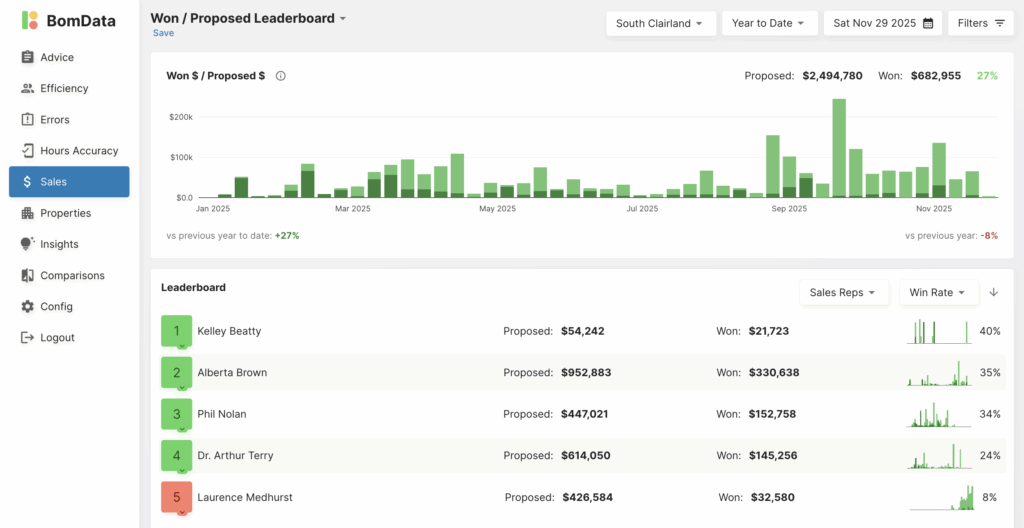
Task: Open the Properties menu item
Action: (66, 213)
